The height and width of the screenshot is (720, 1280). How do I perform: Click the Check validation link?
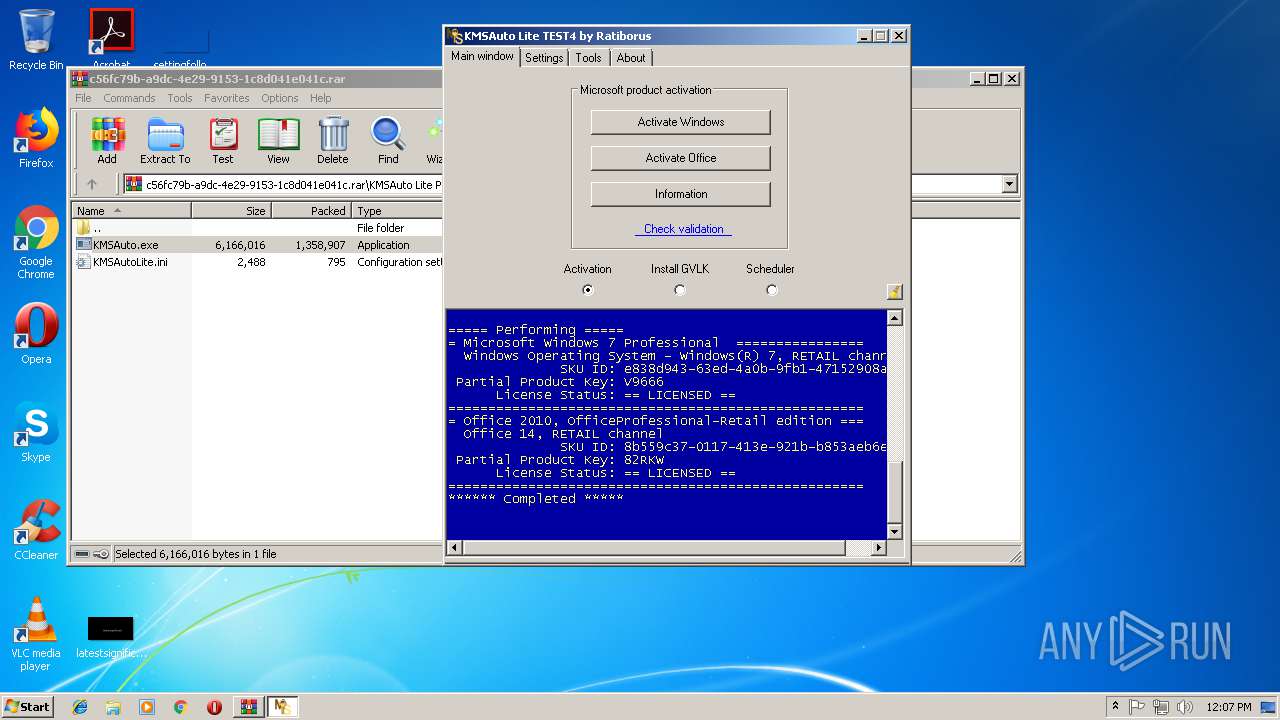(683, 229)
